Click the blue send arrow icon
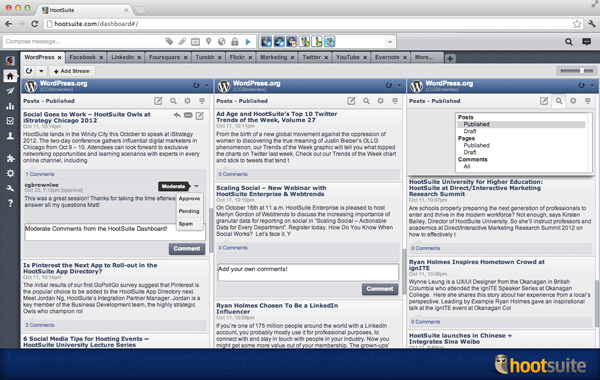Viewport: 600px width, 380px height. coord(248,41)
